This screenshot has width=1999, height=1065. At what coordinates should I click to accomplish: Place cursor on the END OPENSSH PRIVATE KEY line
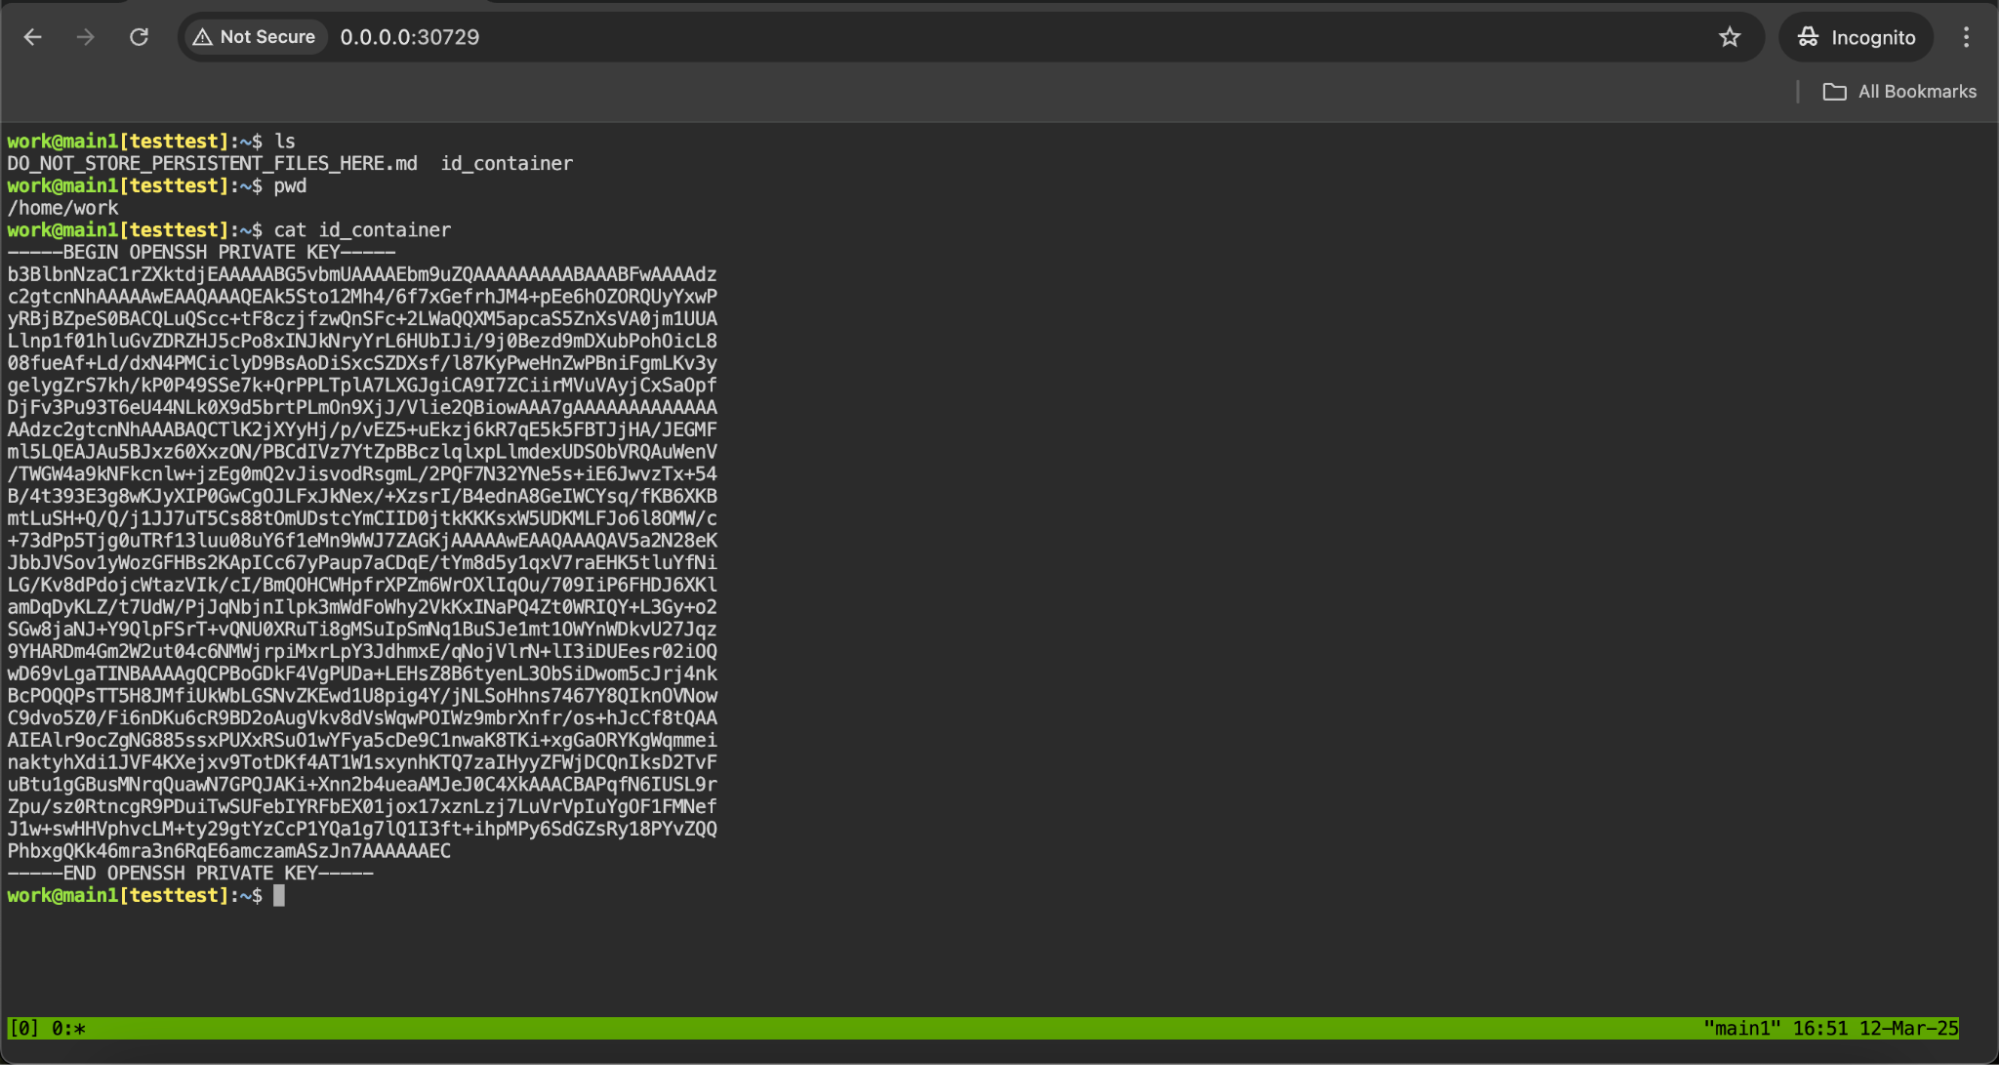click(x=190, y=873)
